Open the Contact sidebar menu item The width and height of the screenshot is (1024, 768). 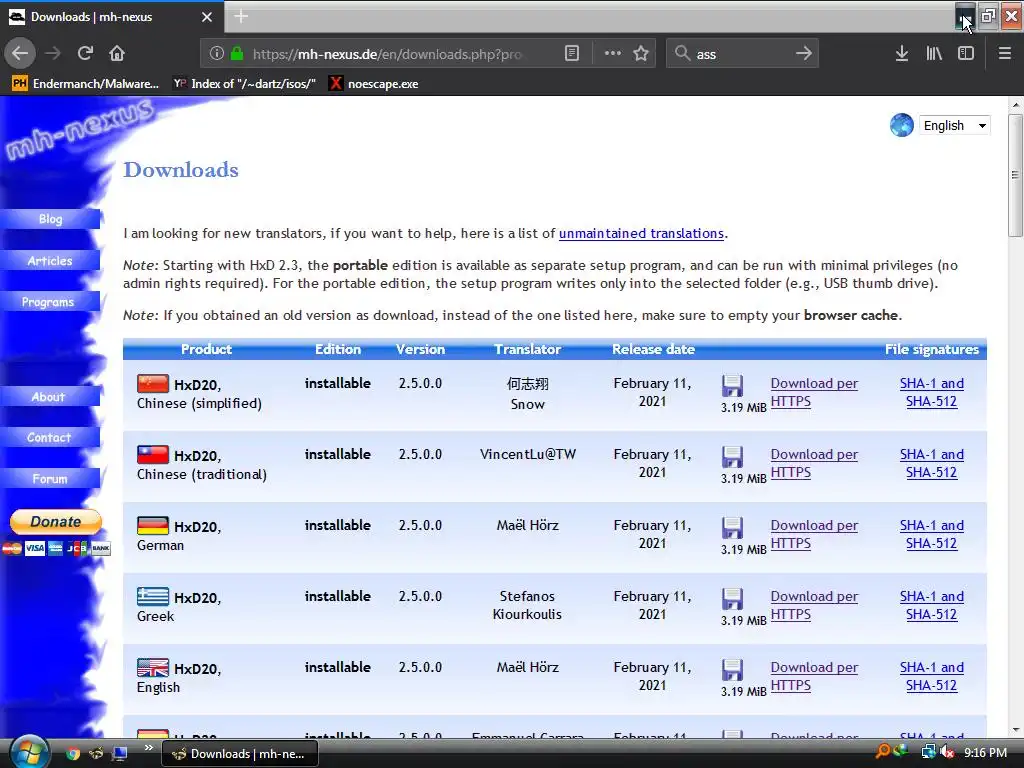coord(50,438)
